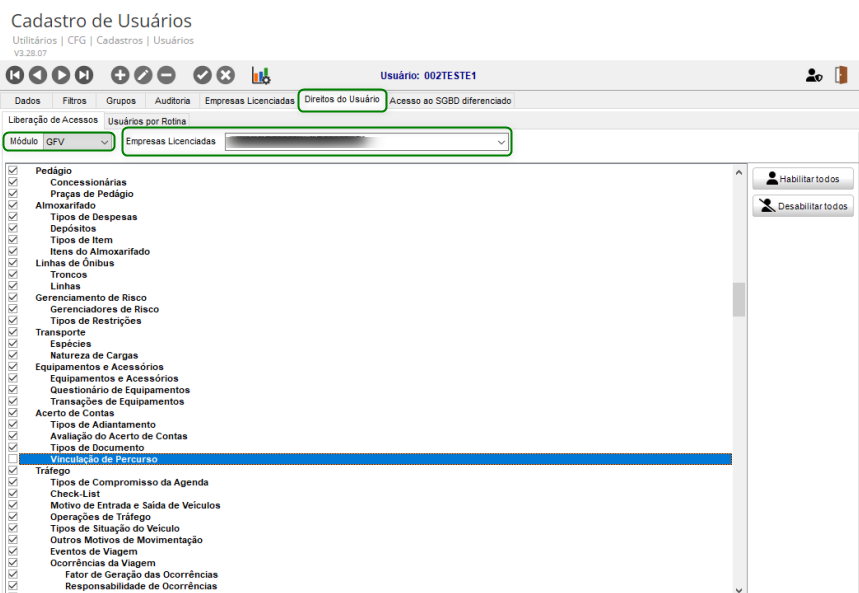Toggle the Concessionárias checkbox
Viewport: 859px width, 593px height.
click(x=13, y=182)
